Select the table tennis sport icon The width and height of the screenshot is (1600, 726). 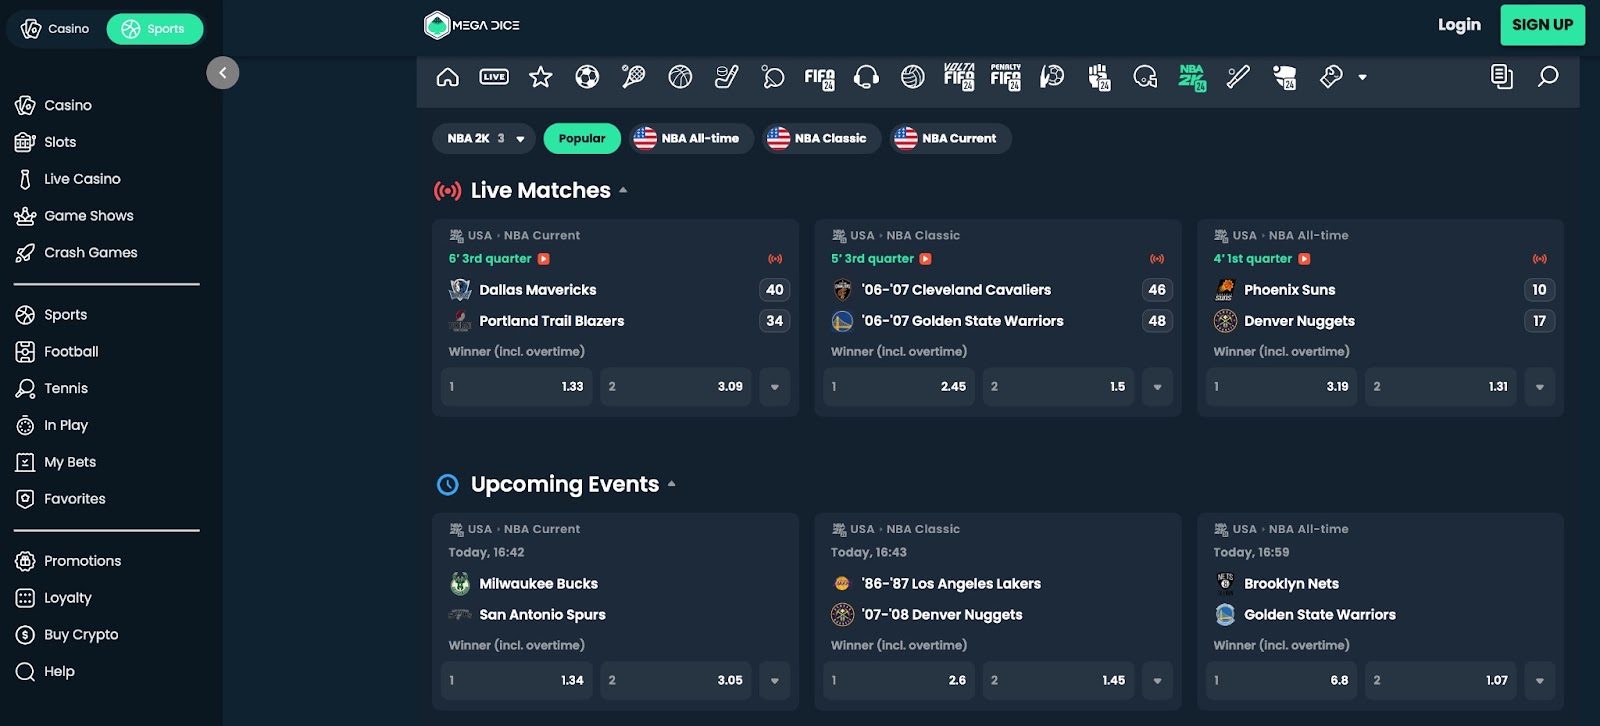(773, 77)
